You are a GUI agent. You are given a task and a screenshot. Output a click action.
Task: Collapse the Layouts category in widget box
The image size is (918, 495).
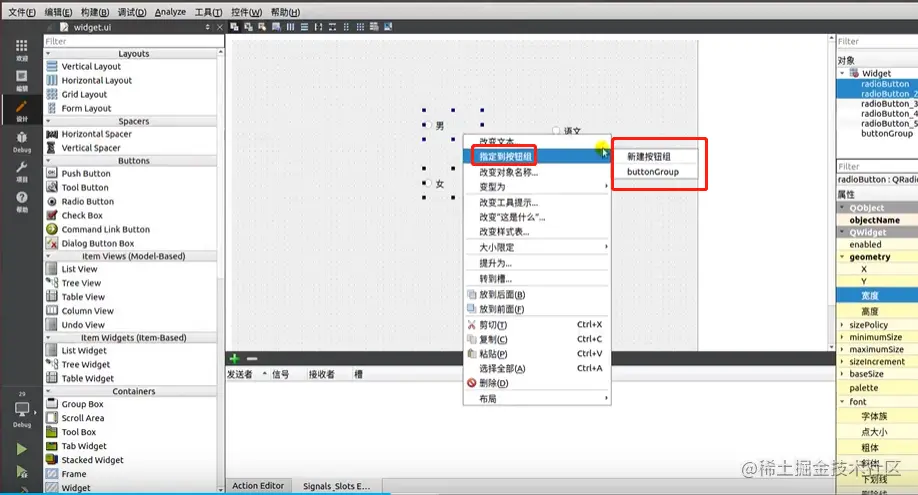(48, 54)
